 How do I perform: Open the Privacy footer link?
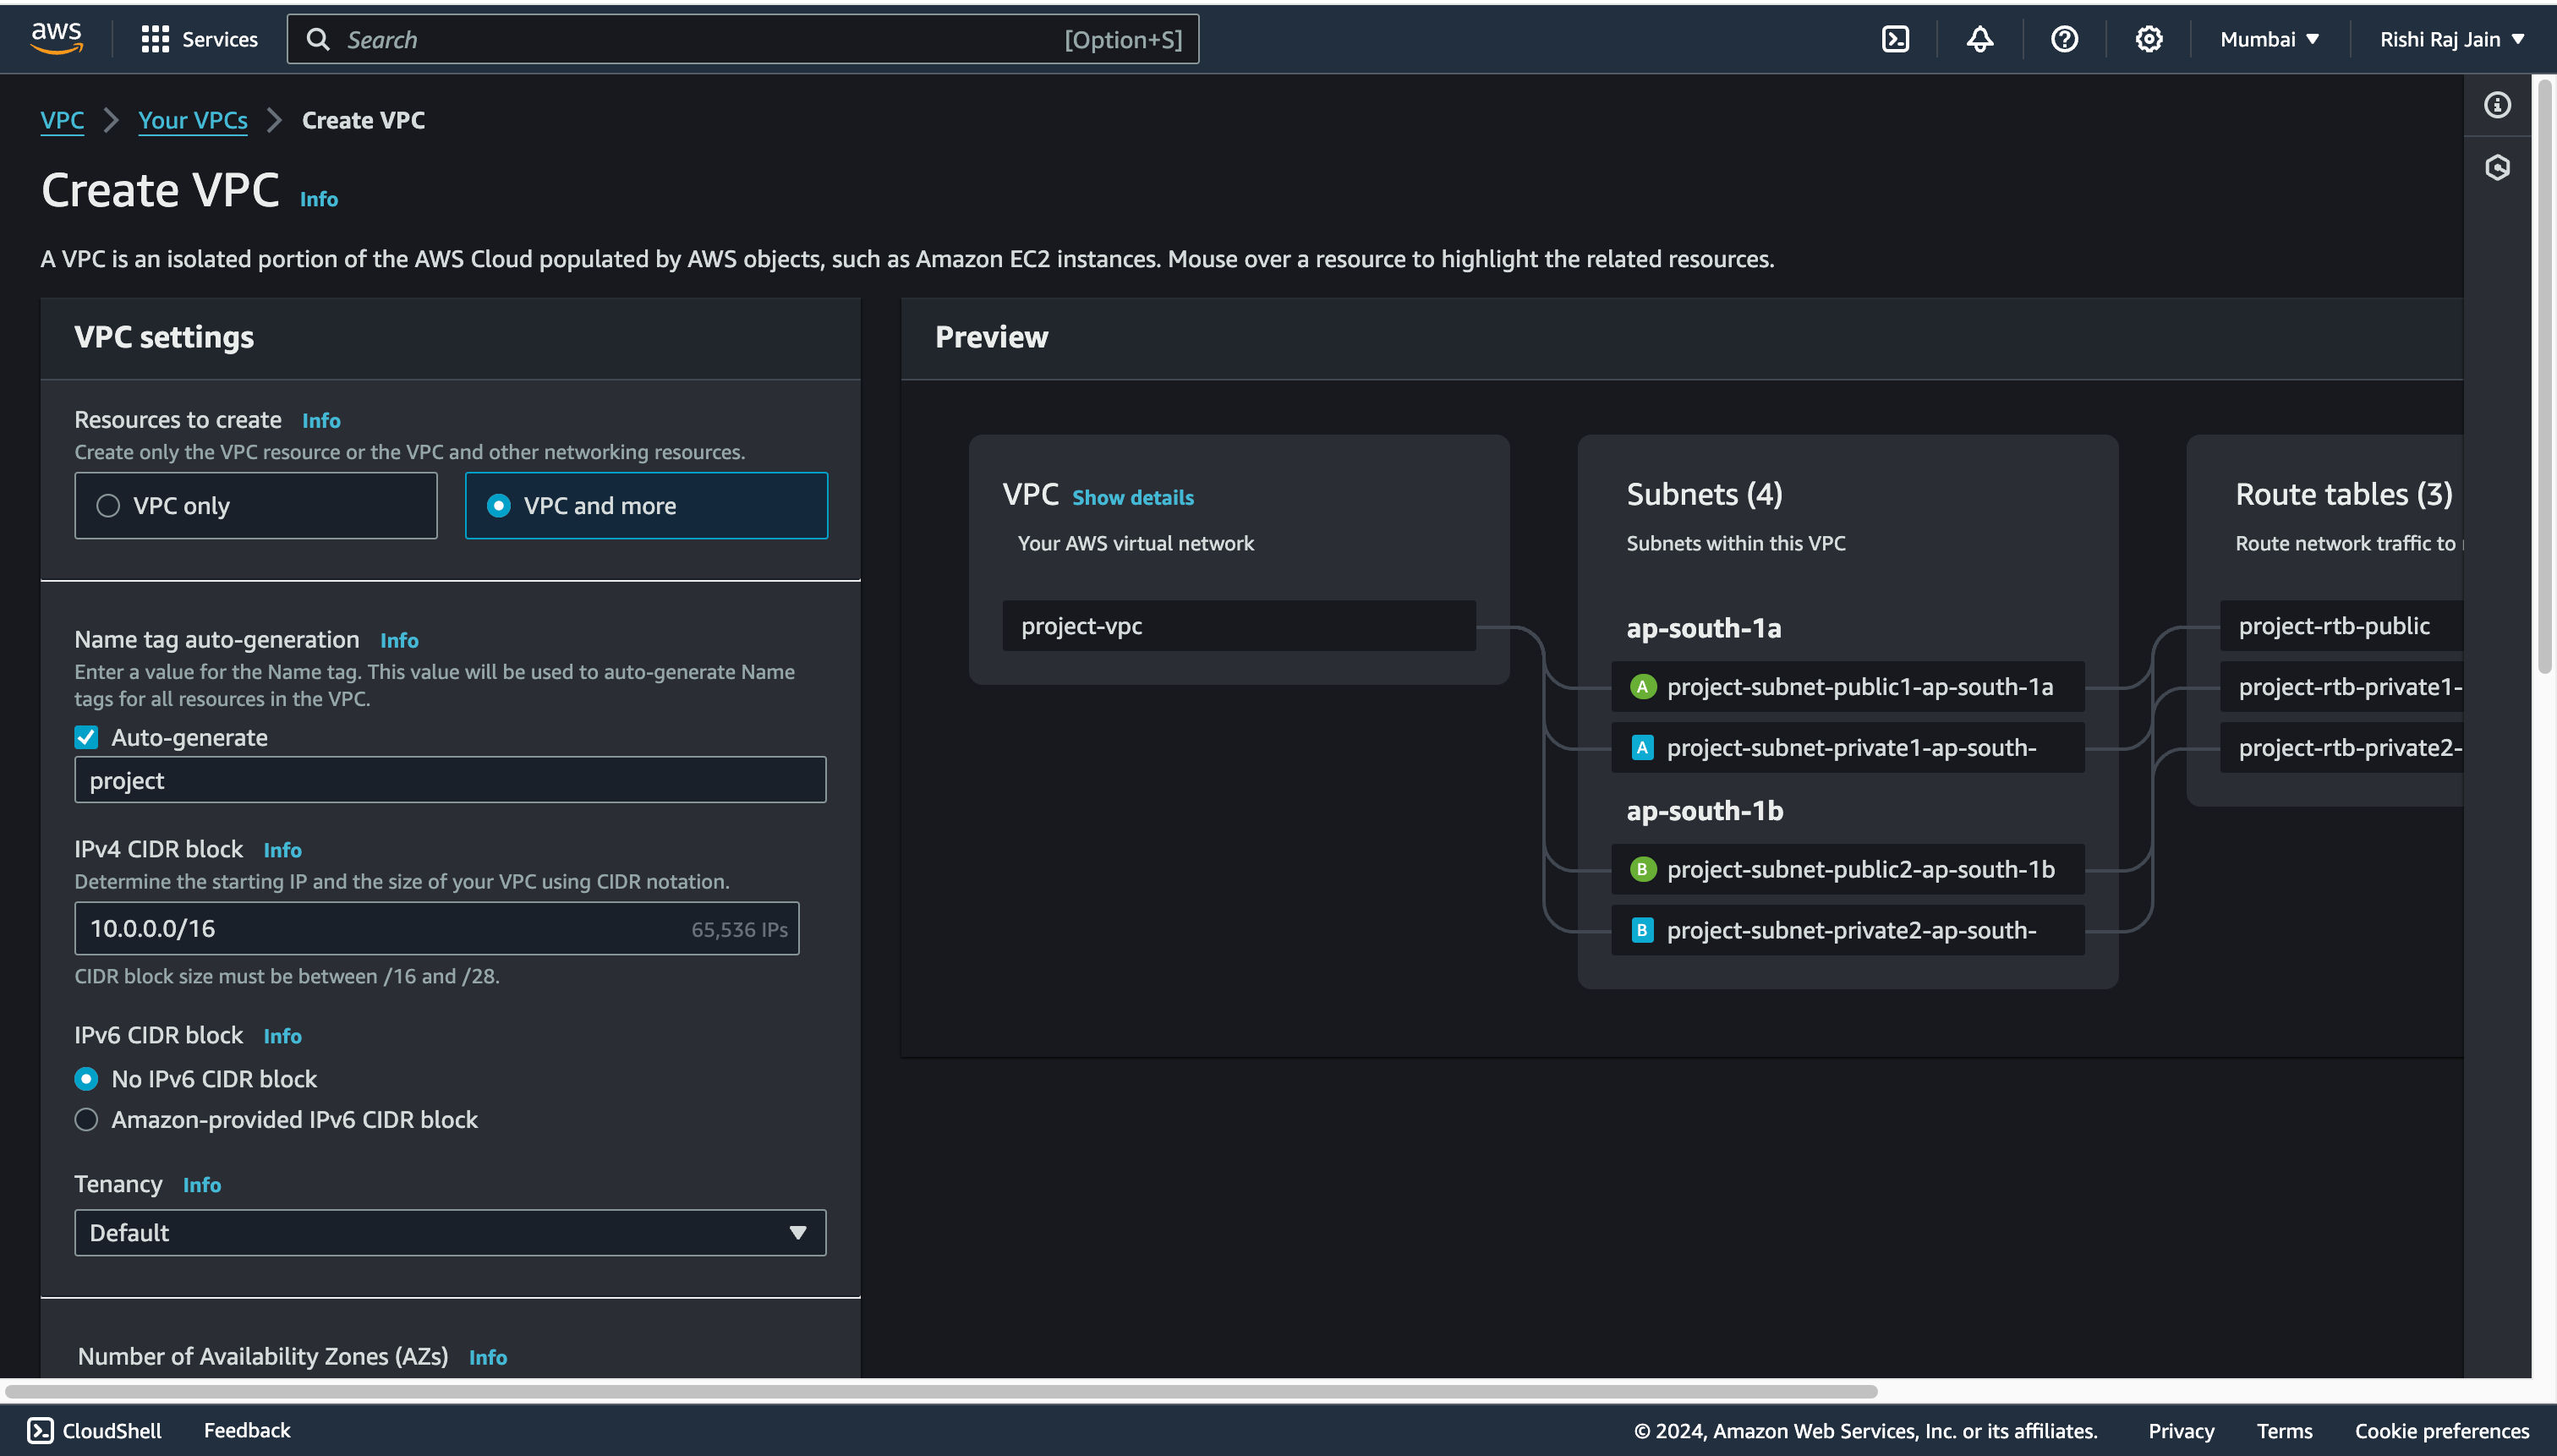pyautogui.click(x=2181, y=1431)
